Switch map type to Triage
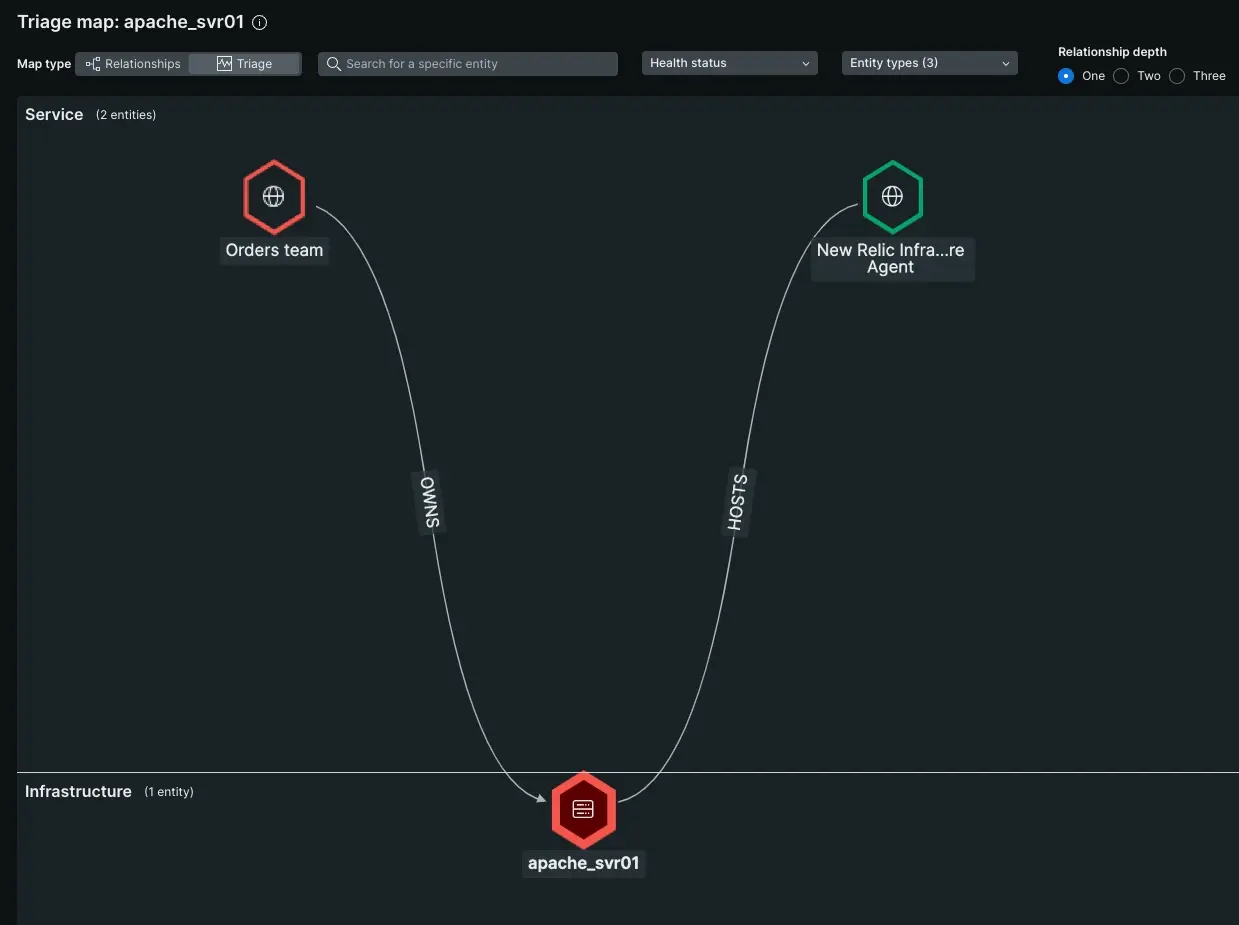Viewport: 1239px width, 925px height. point(244,64)
